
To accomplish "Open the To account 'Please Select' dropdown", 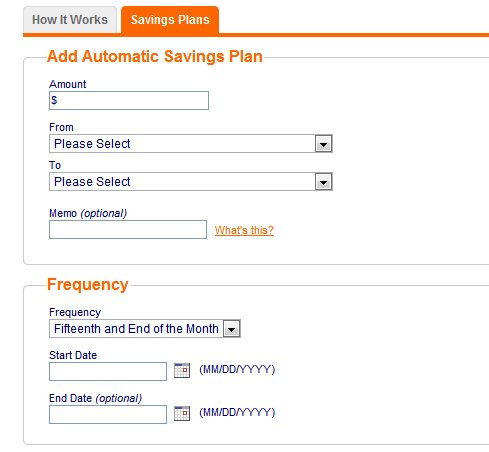I will pos(191,182).
